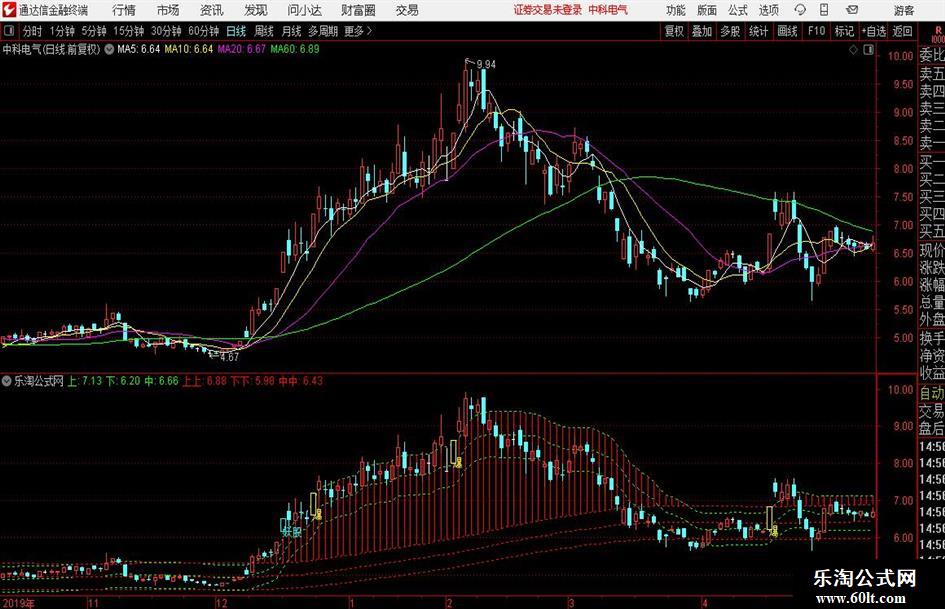Click the 4.67 low price marker

click(x=230, y=357)
